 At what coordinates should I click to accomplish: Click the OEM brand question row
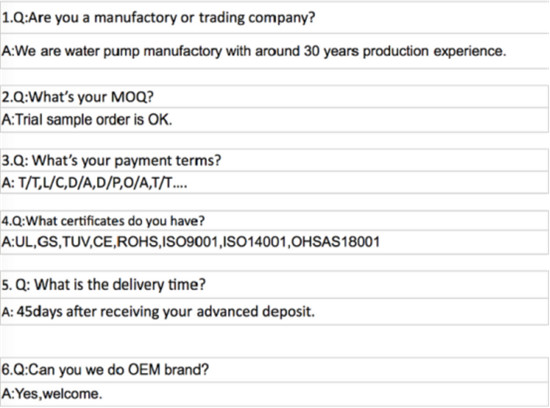point(274,369)
